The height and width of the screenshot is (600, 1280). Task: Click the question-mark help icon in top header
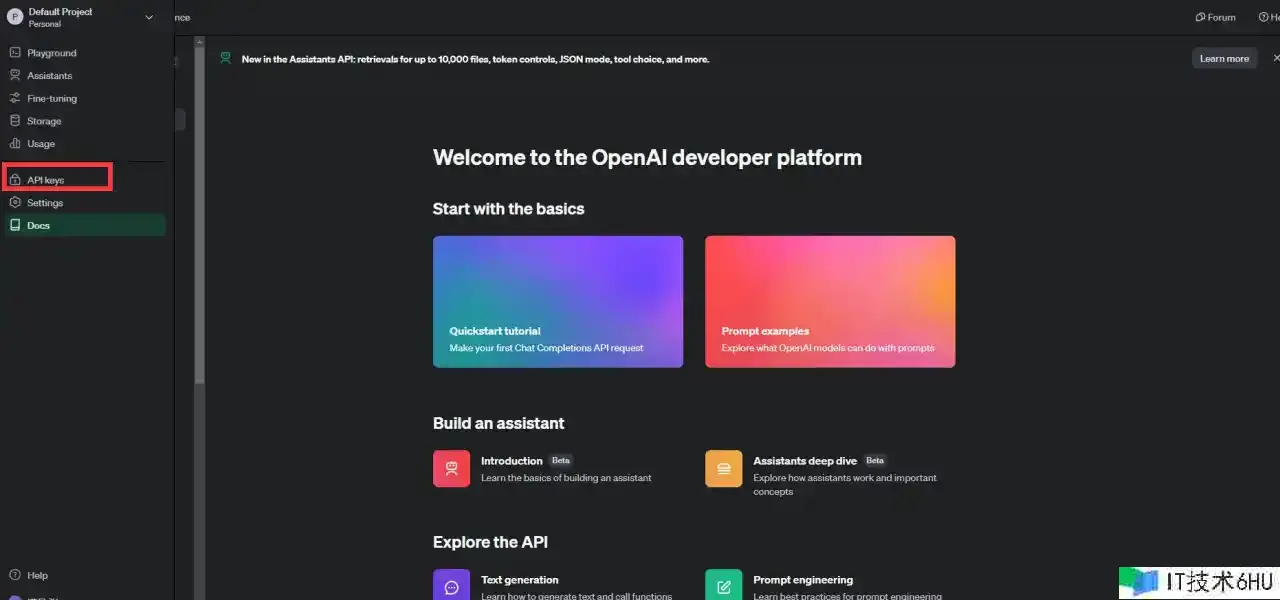tap(1263, 17)
